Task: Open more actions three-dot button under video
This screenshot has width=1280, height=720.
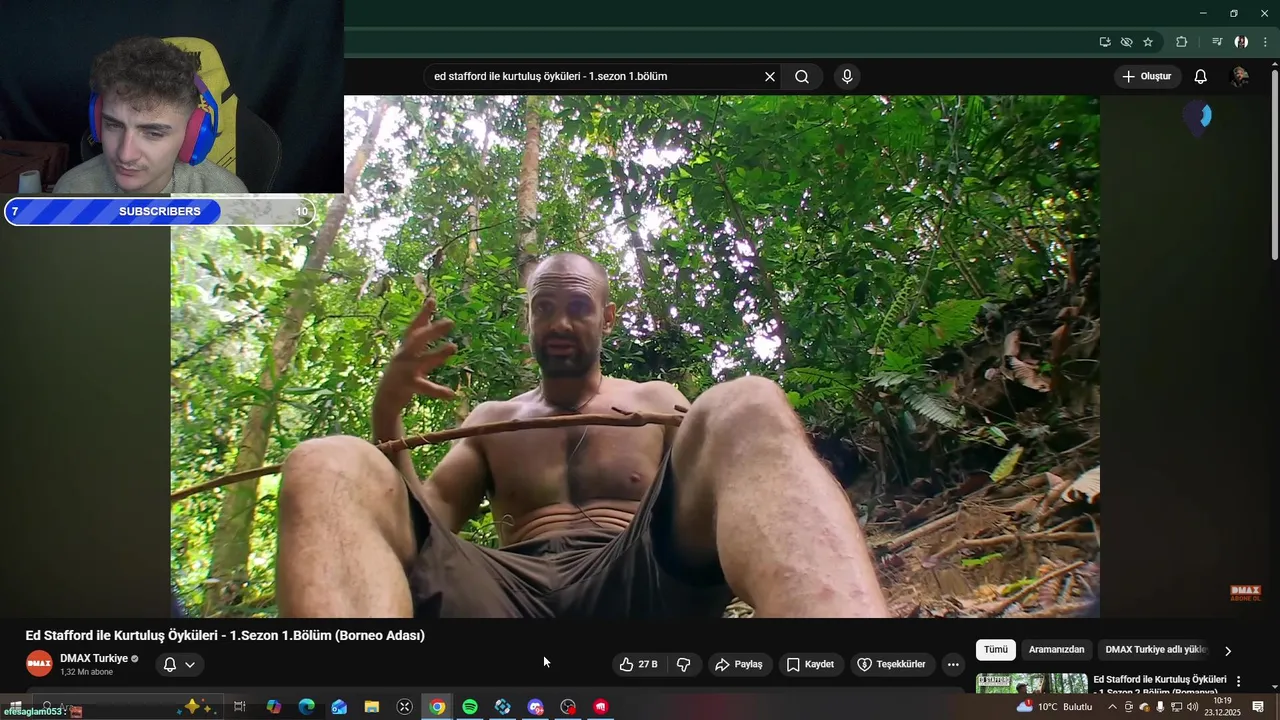Action: (x=953, y=664)
